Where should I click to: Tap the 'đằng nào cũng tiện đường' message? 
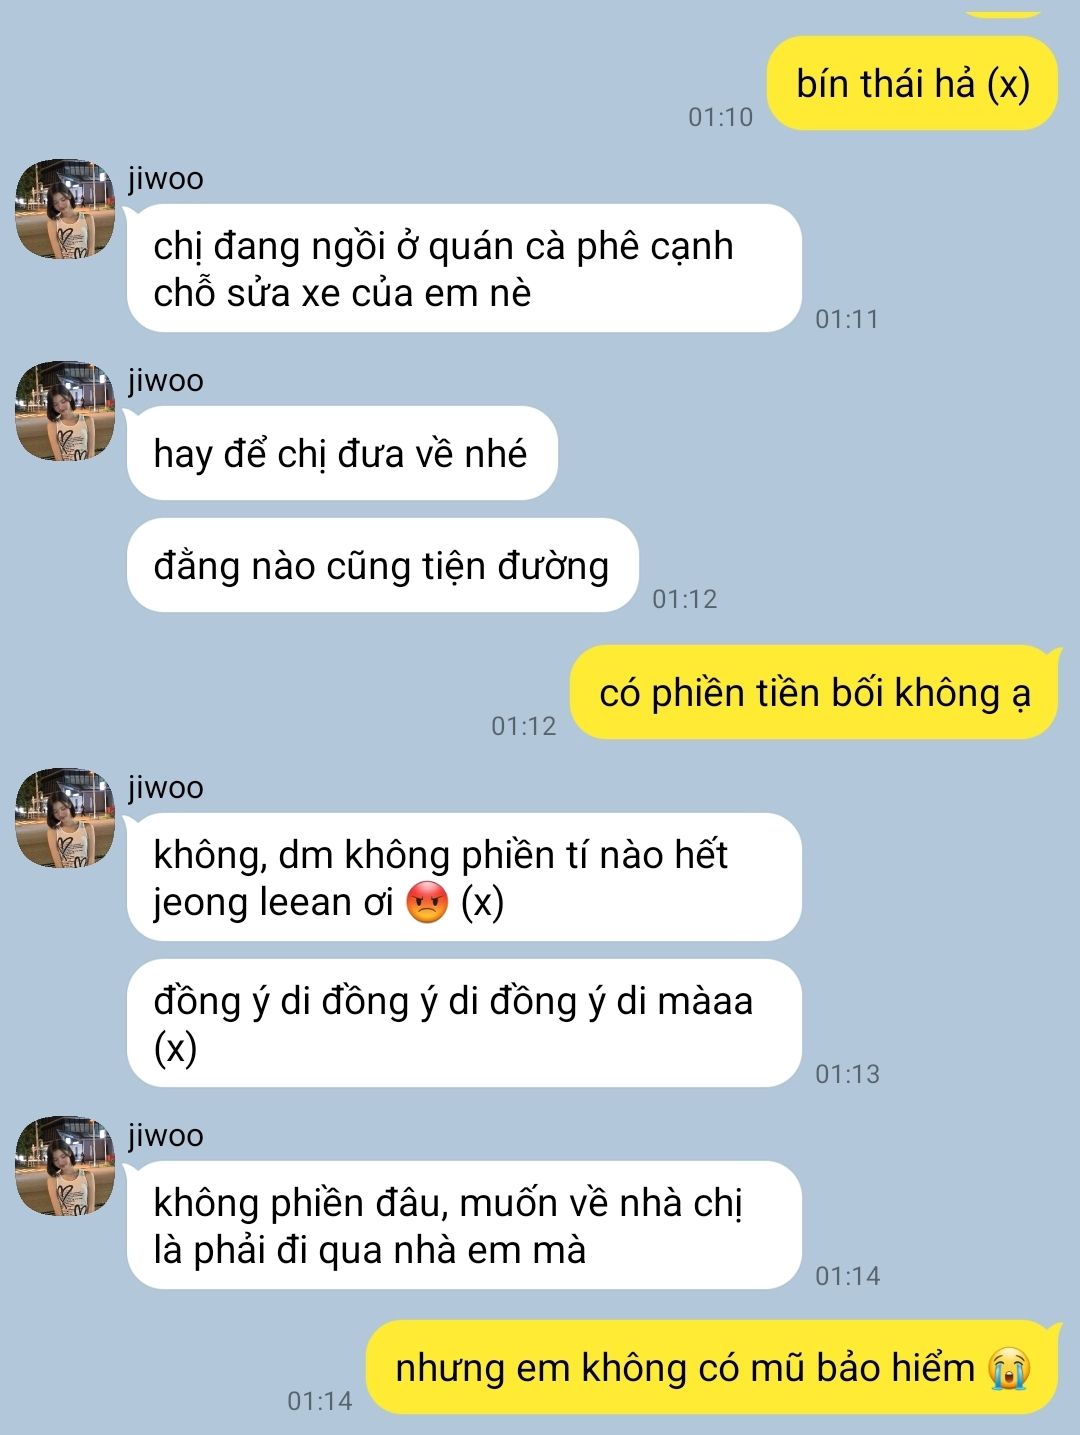click(382, 565)
